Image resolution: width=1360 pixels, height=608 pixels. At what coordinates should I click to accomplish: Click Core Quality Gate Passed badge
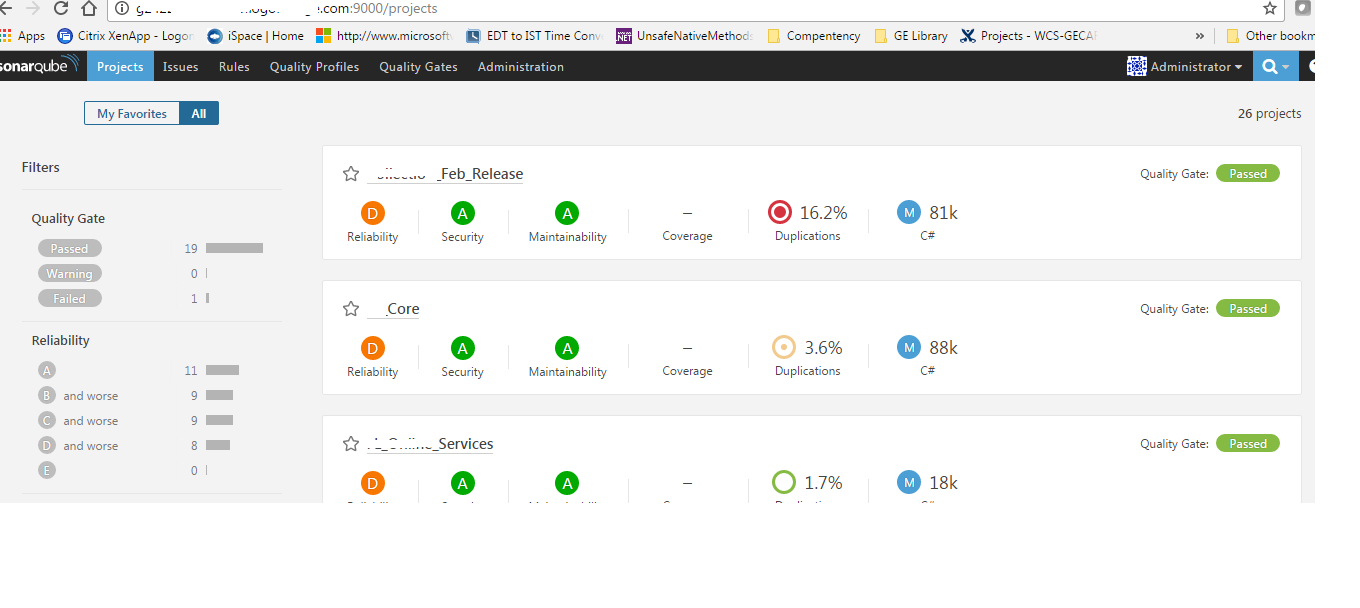(x=1248, y=309)
